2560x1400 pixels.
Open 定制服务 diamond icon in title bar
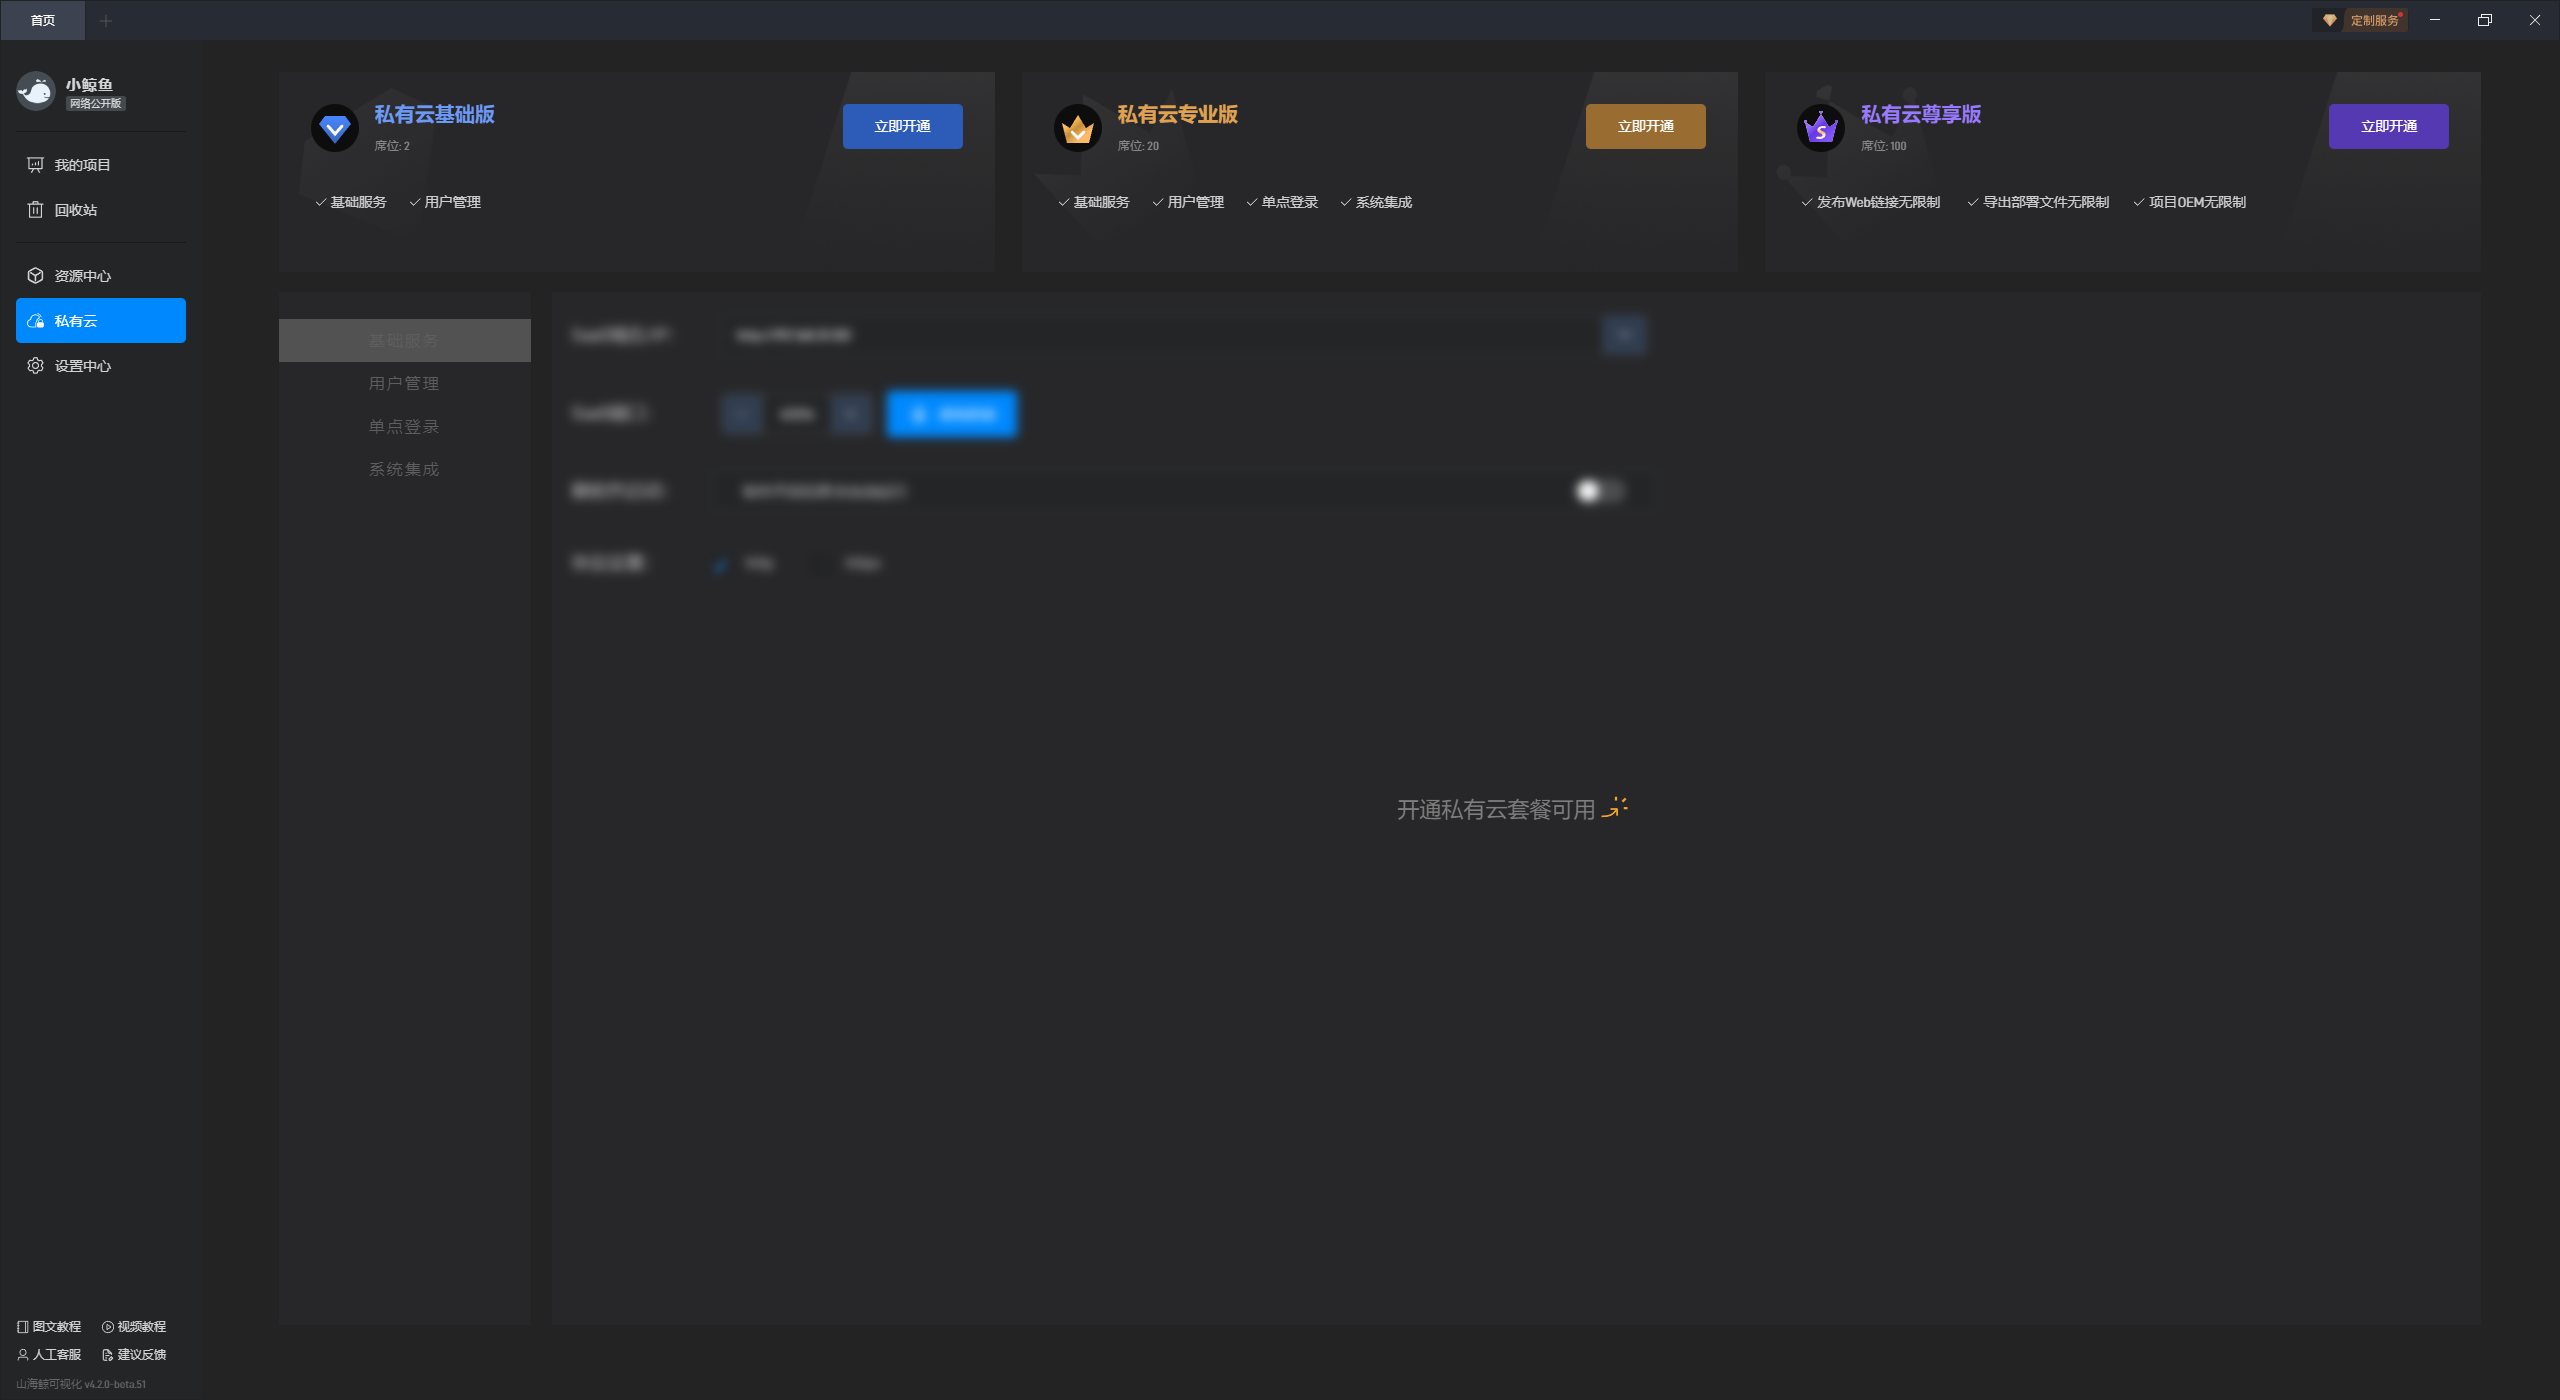pos(2329,20)
